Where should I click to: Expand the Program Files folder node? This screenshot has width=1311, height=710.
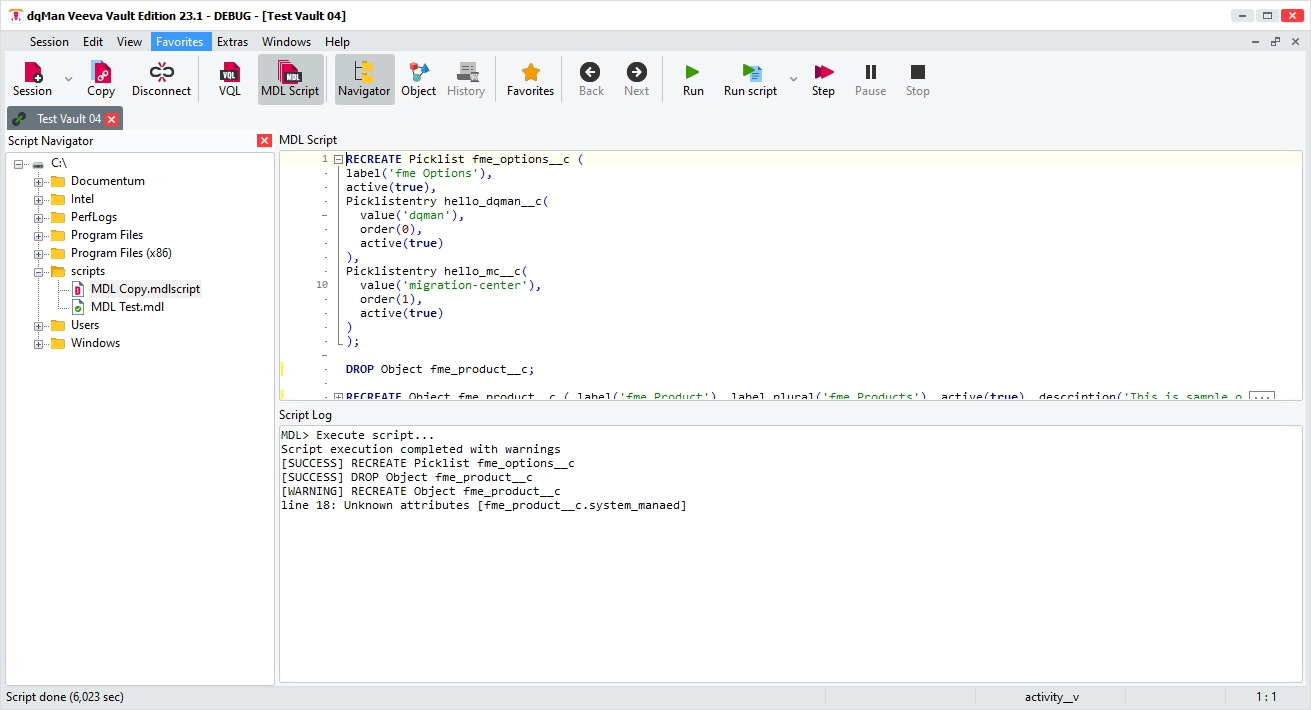coord(39,236)
